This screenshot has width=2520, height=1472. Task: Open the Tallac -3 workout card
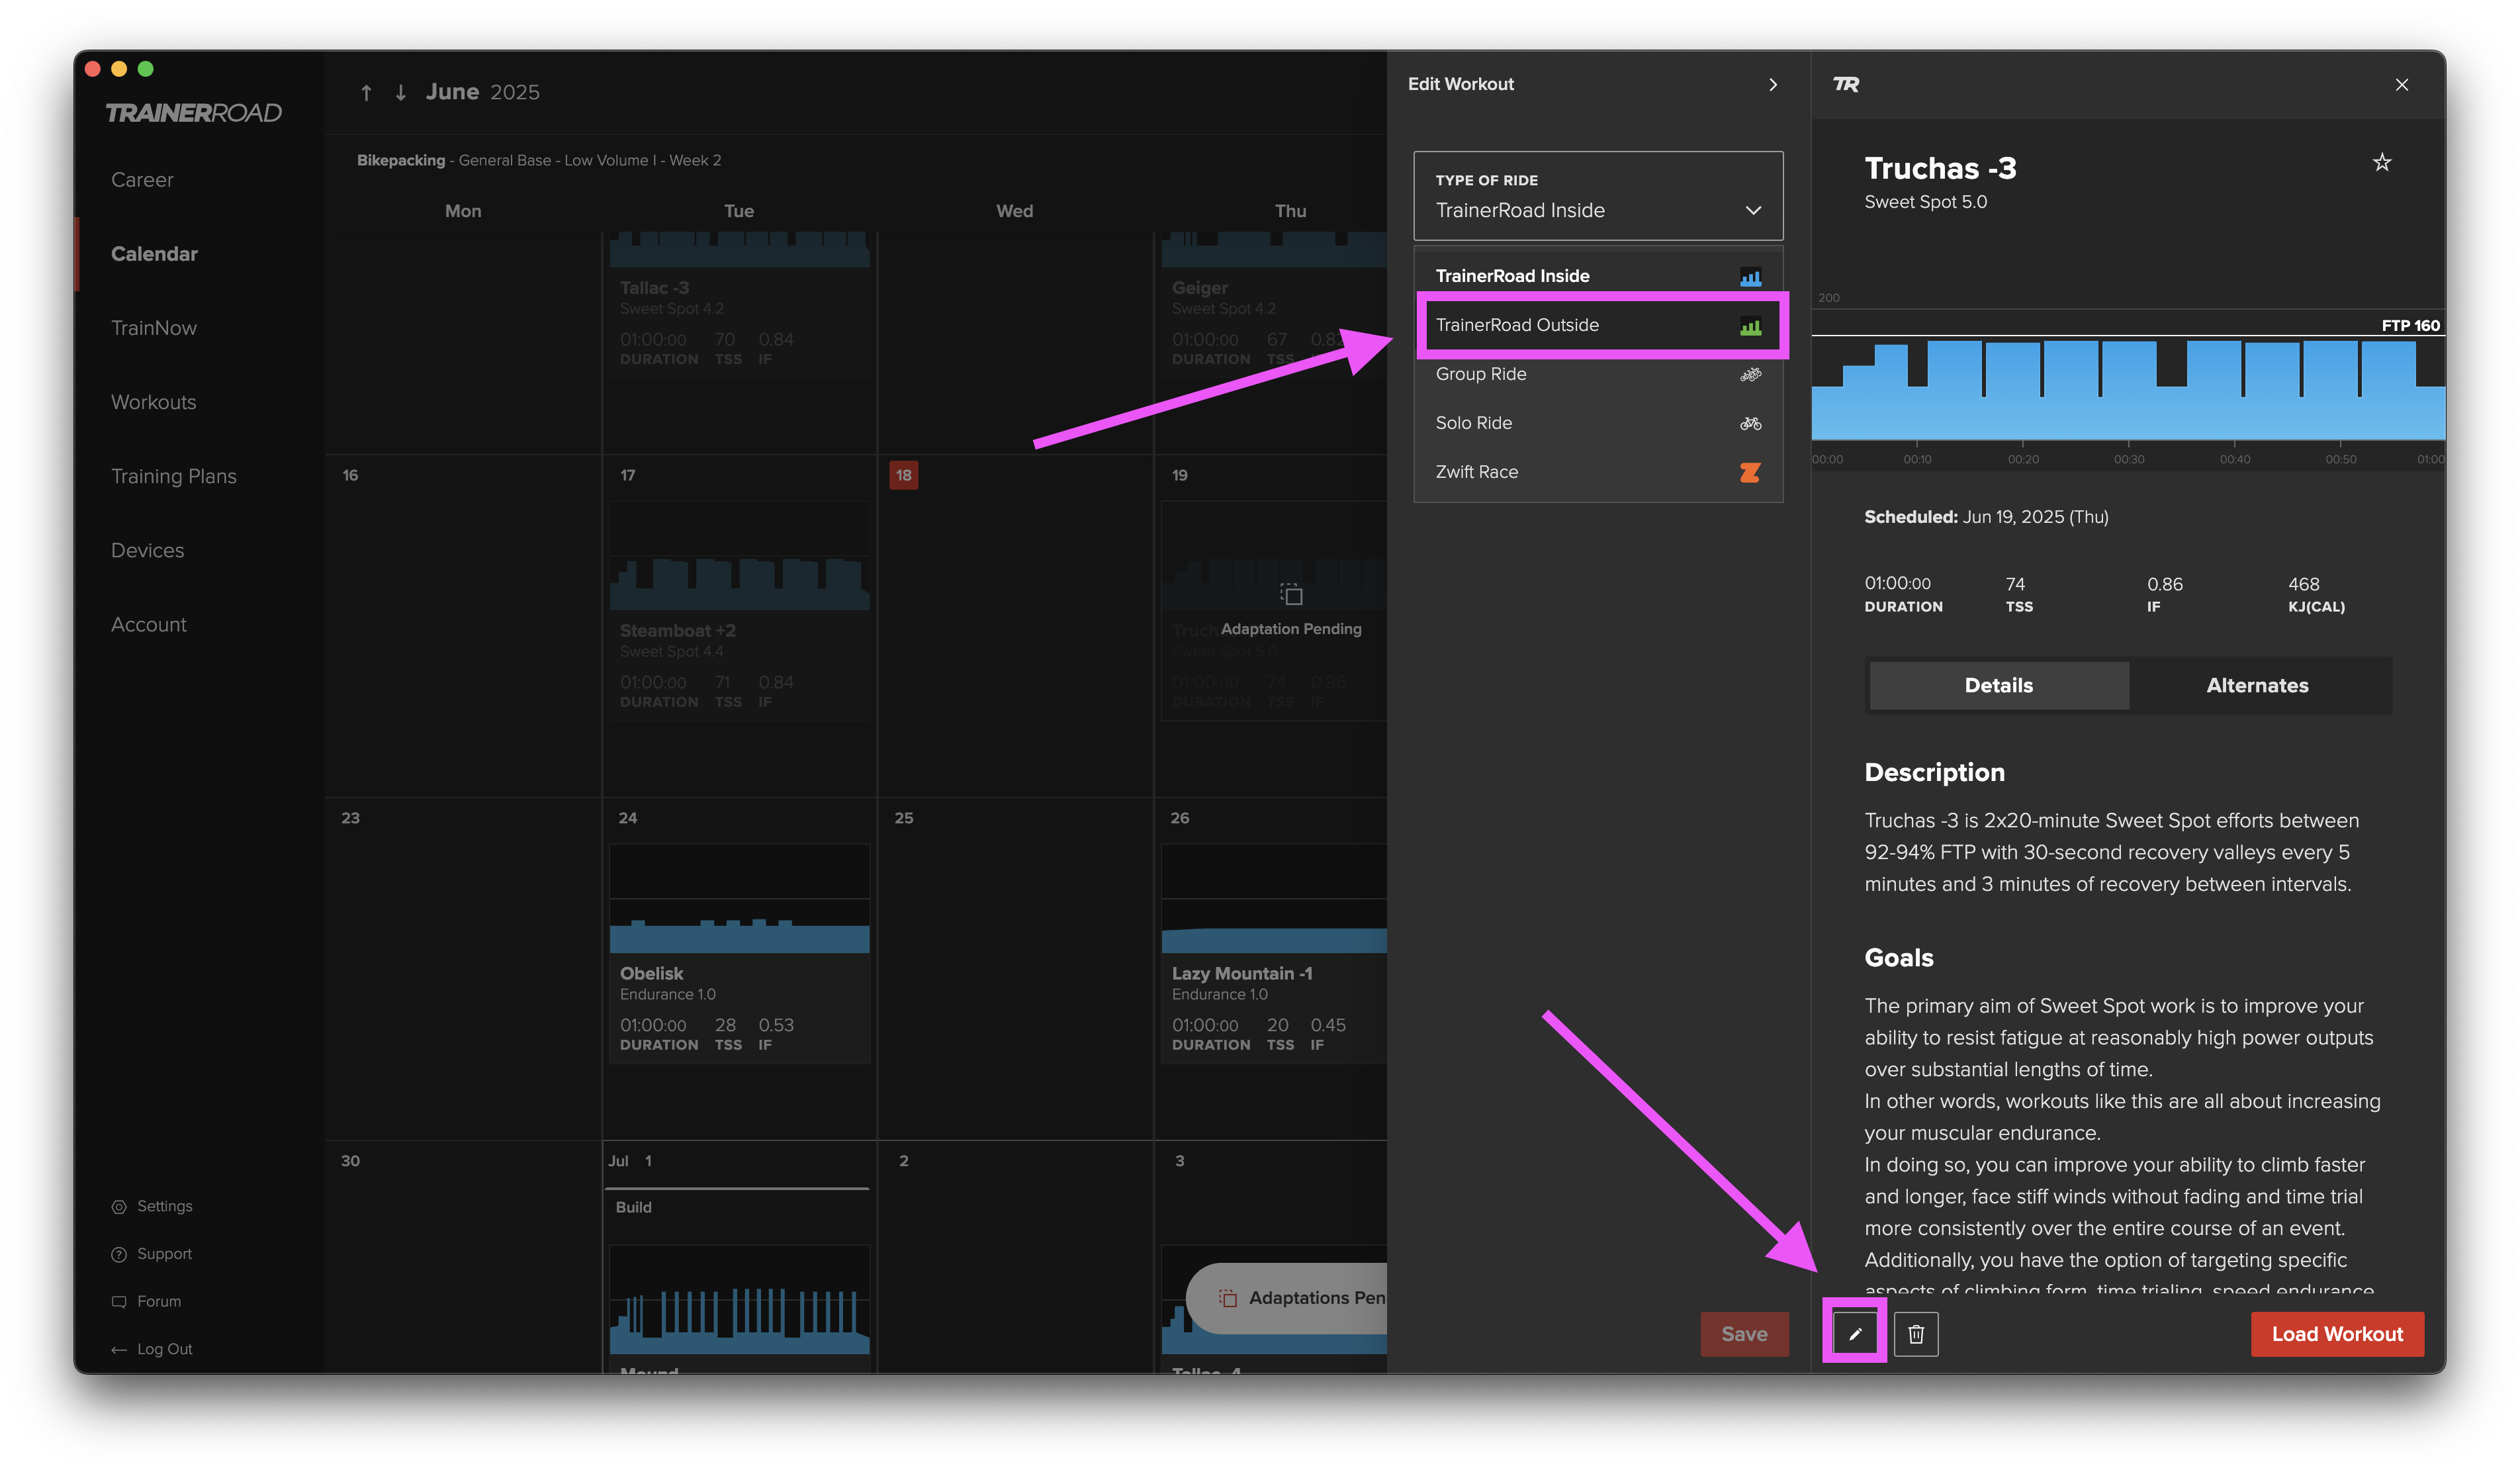click(739, 305)
